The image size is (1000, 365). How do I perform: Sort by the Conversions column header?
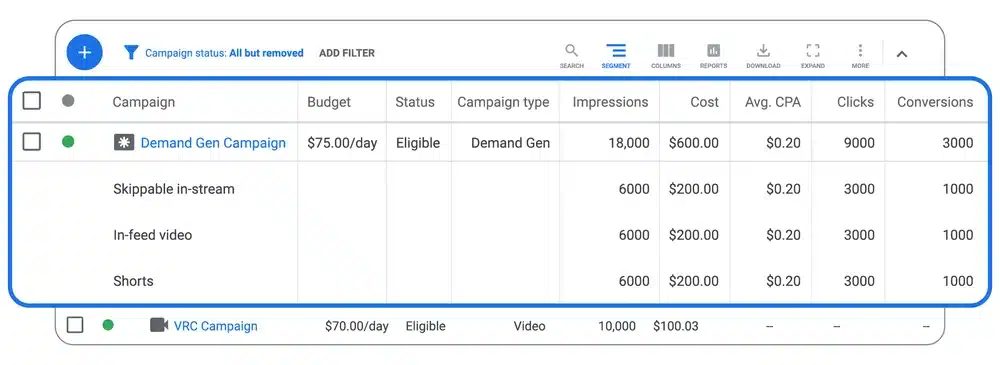935,102
